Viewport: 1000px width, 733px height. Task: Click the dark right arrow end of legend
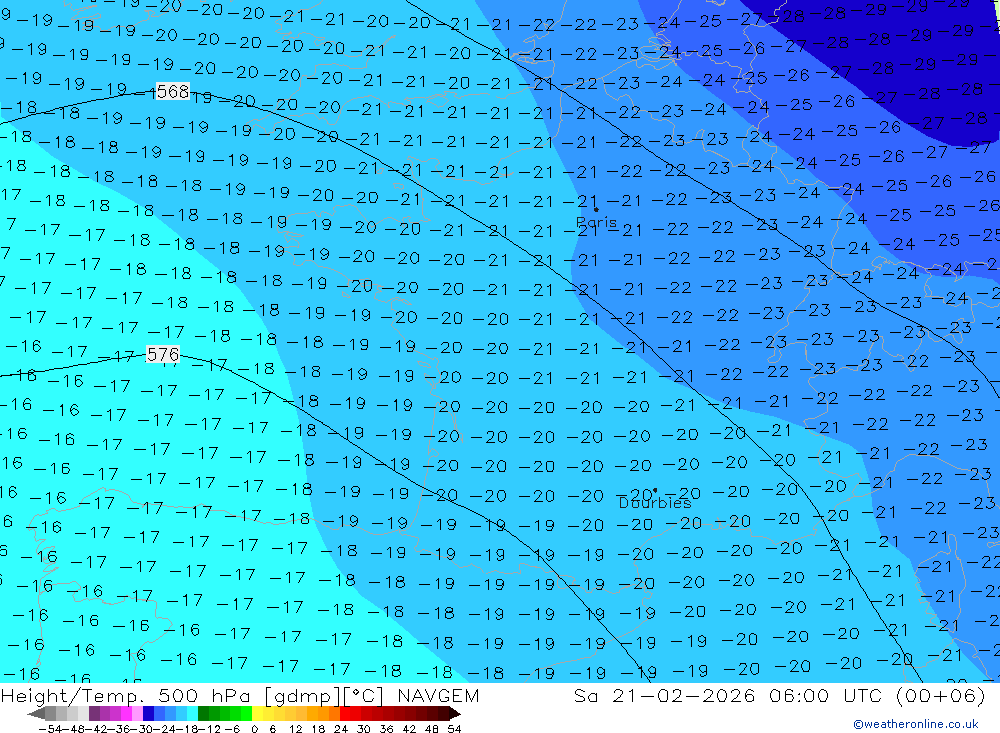(x=455, y=714)
